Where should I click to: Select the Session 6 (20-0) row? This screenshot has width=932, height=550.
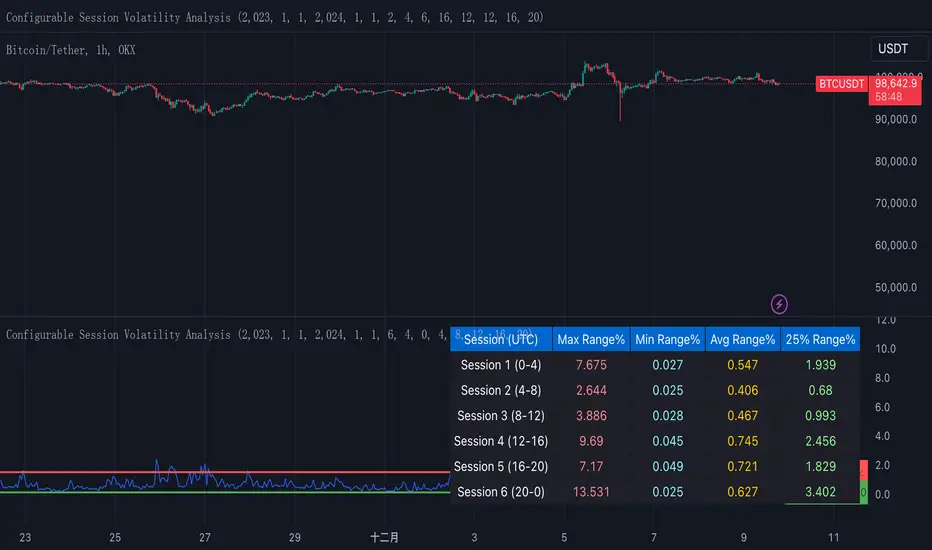[x=655, y=492]
